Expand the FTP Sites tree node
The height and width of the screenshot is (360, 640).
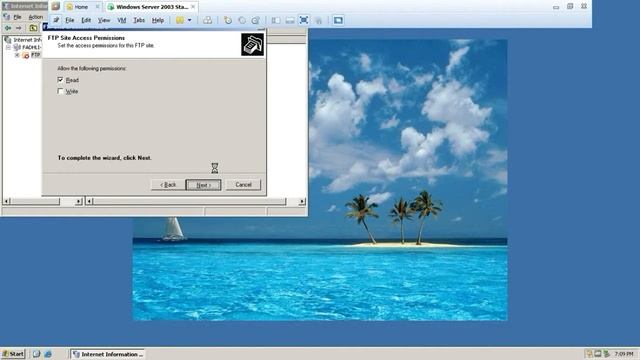click(x=17, y=55)
